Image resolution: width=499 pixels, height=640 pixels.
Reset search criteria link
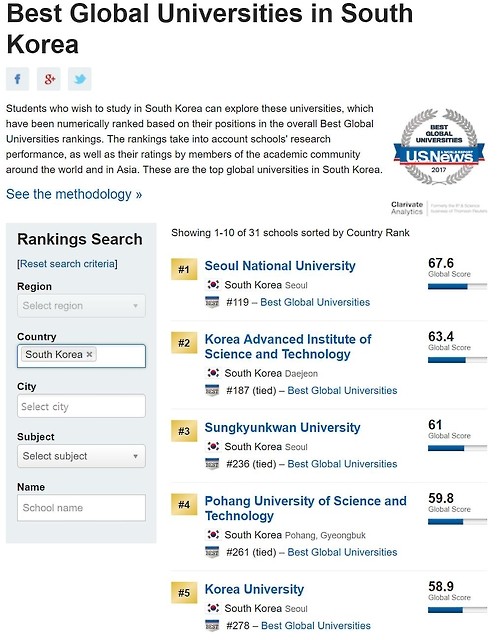[x=67, y=264]
